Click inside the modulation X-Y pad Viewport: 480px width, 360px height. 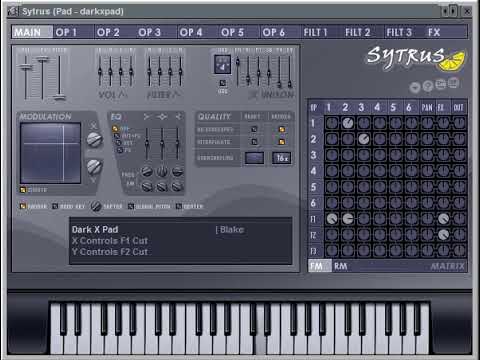(x=50, y=153)
